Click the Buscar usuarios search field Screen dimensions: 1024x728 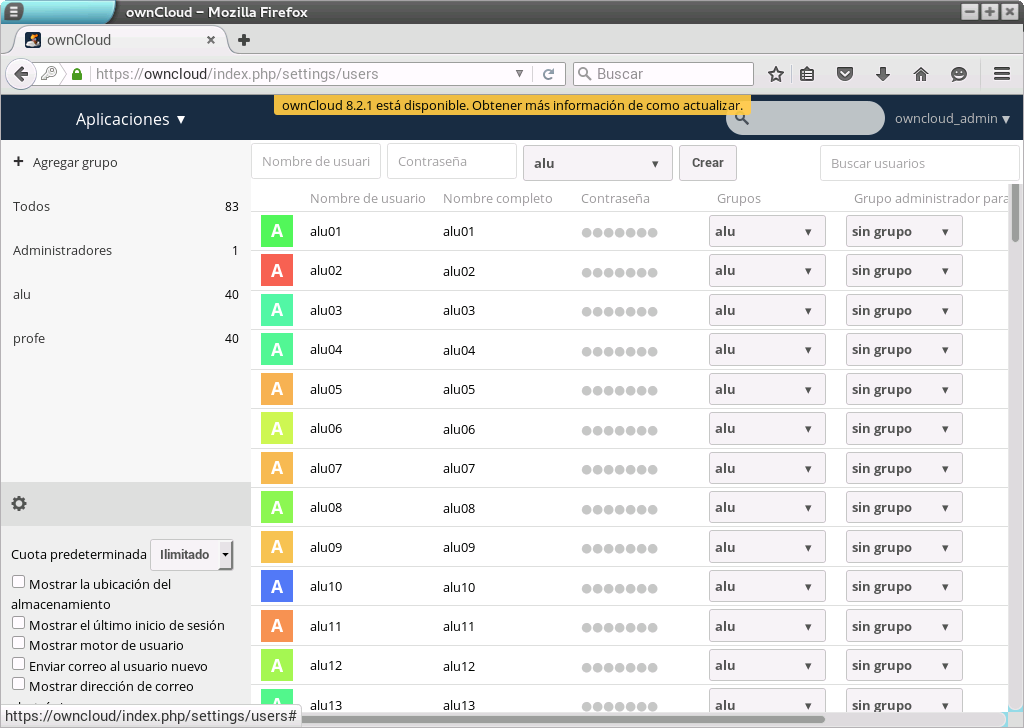point(918,163)
